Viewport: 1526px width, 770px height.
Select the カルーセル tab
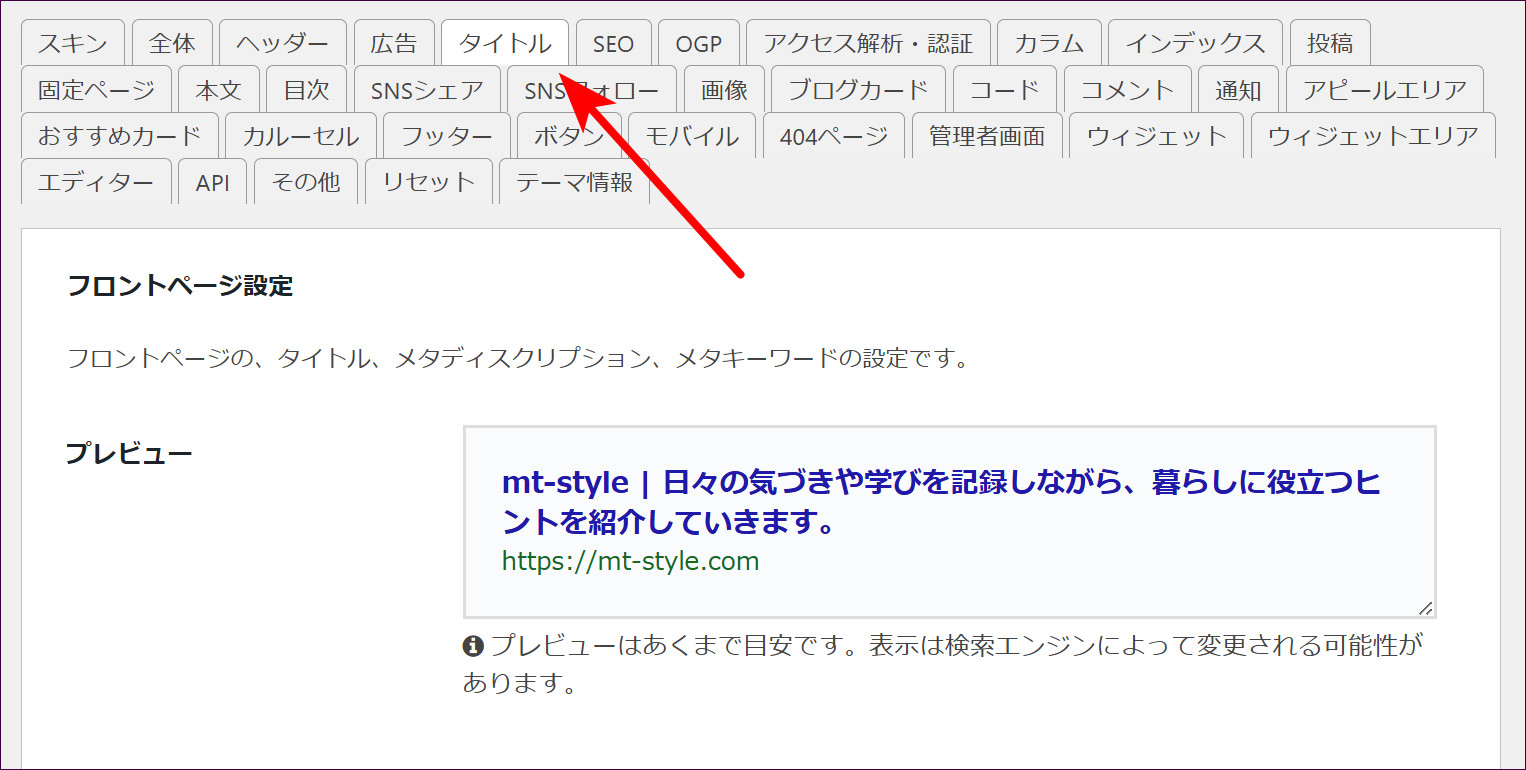point(301,136)
